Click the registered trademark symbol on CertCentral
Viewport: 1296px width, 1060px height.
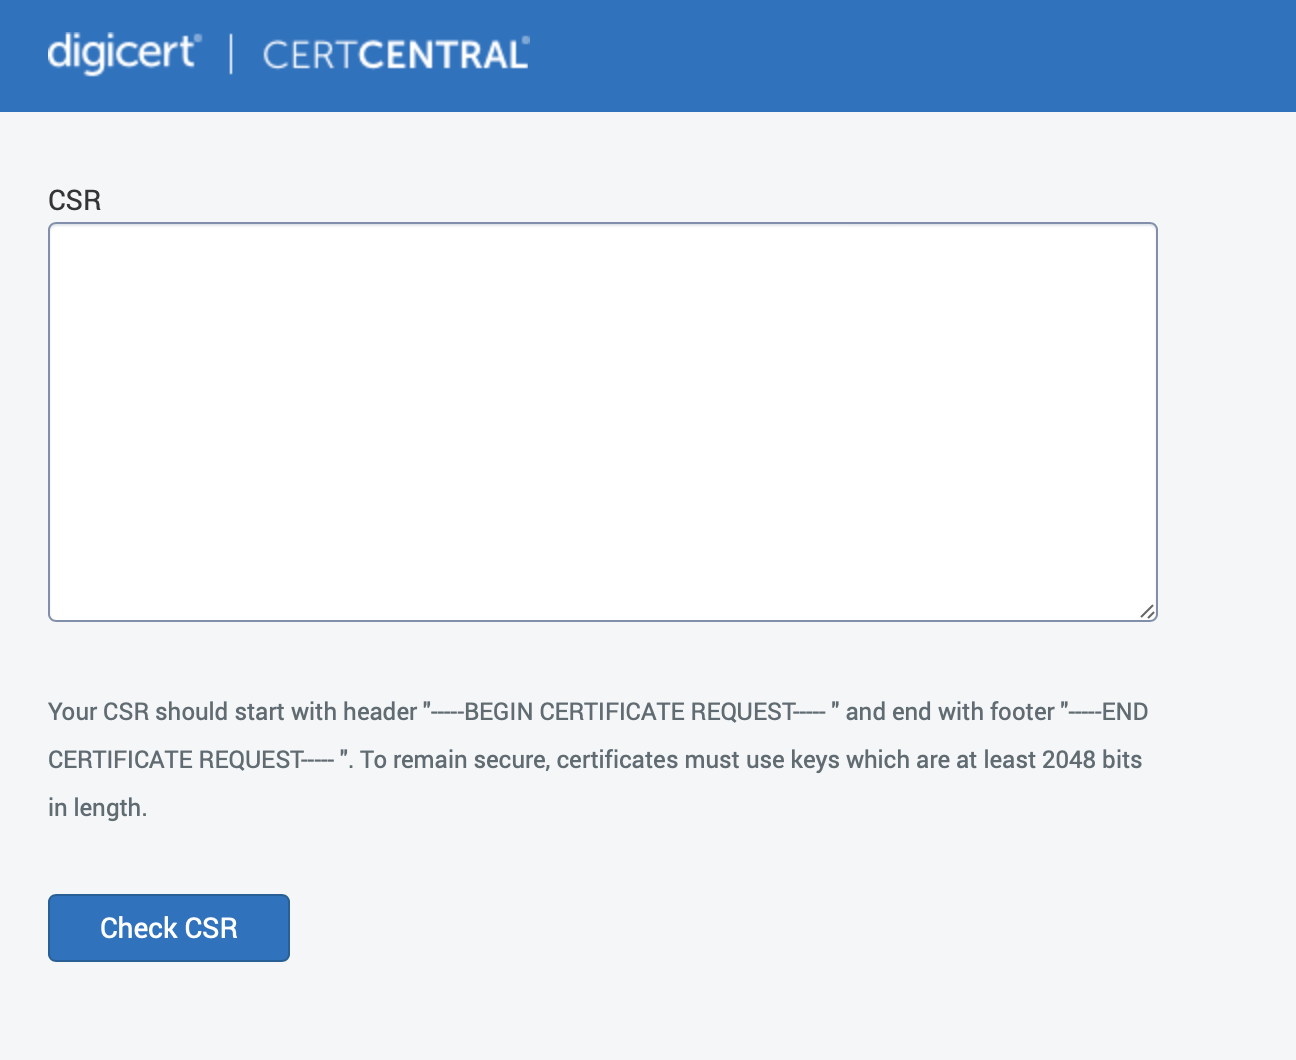(x=524, y=41)
